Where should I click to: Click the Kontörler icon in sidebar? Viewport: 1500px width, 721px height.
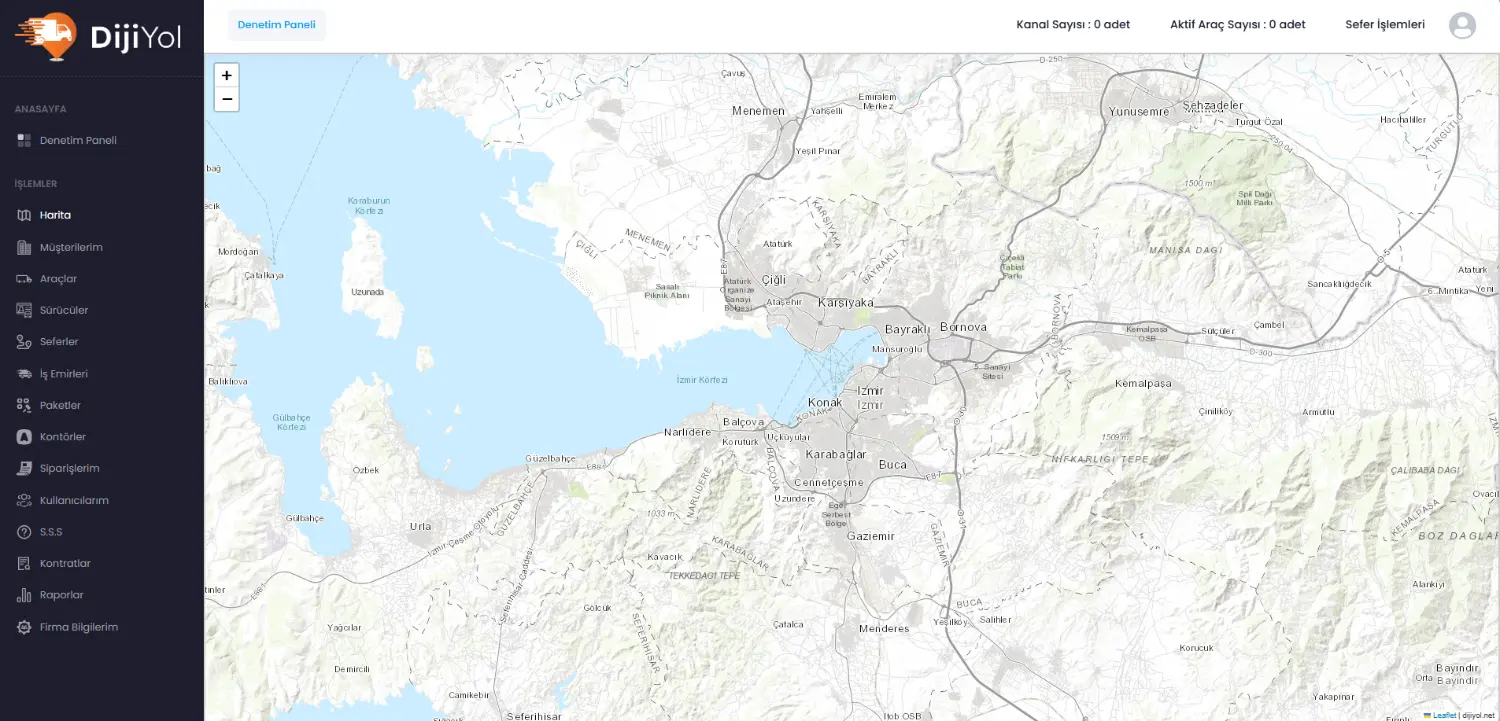click(24, 437)
